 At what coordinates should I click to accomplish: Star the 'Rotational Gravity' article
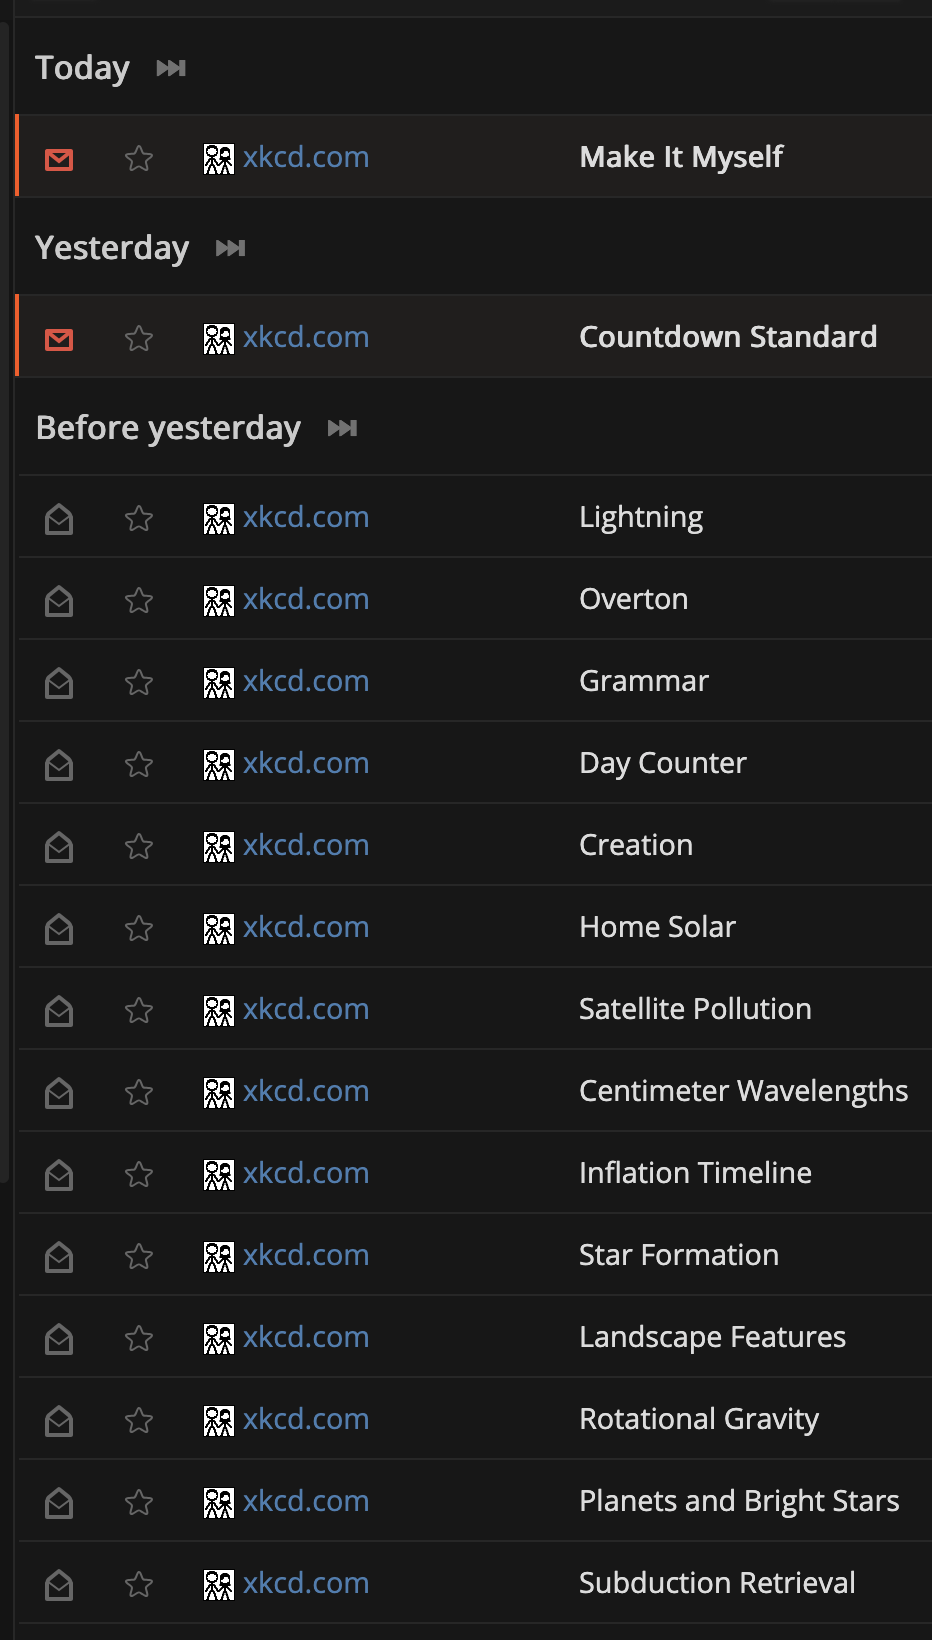coord(139,1420)
